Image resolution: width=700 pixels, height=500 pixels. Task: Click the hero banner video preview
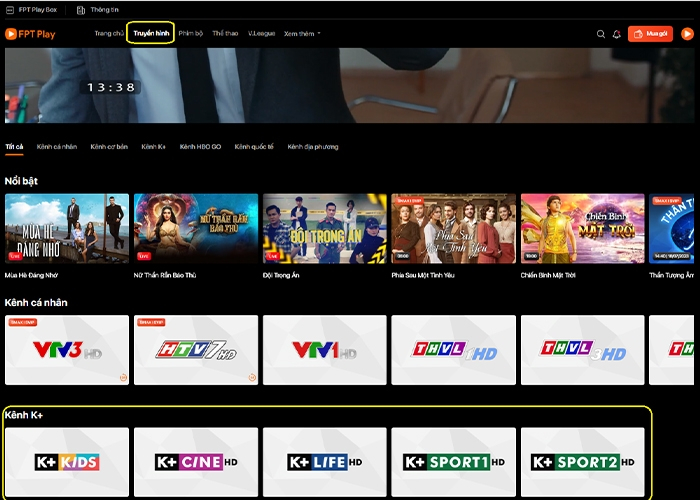[350, 85]
